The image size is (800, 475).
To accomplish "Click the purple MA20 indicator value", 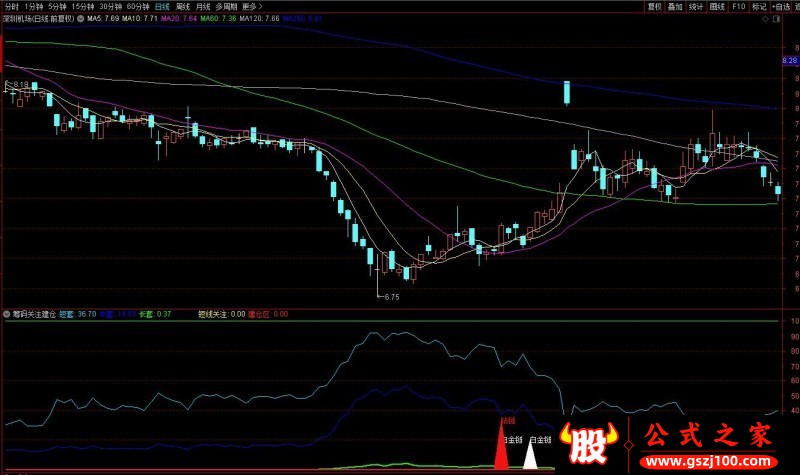I will coord(179,18).
